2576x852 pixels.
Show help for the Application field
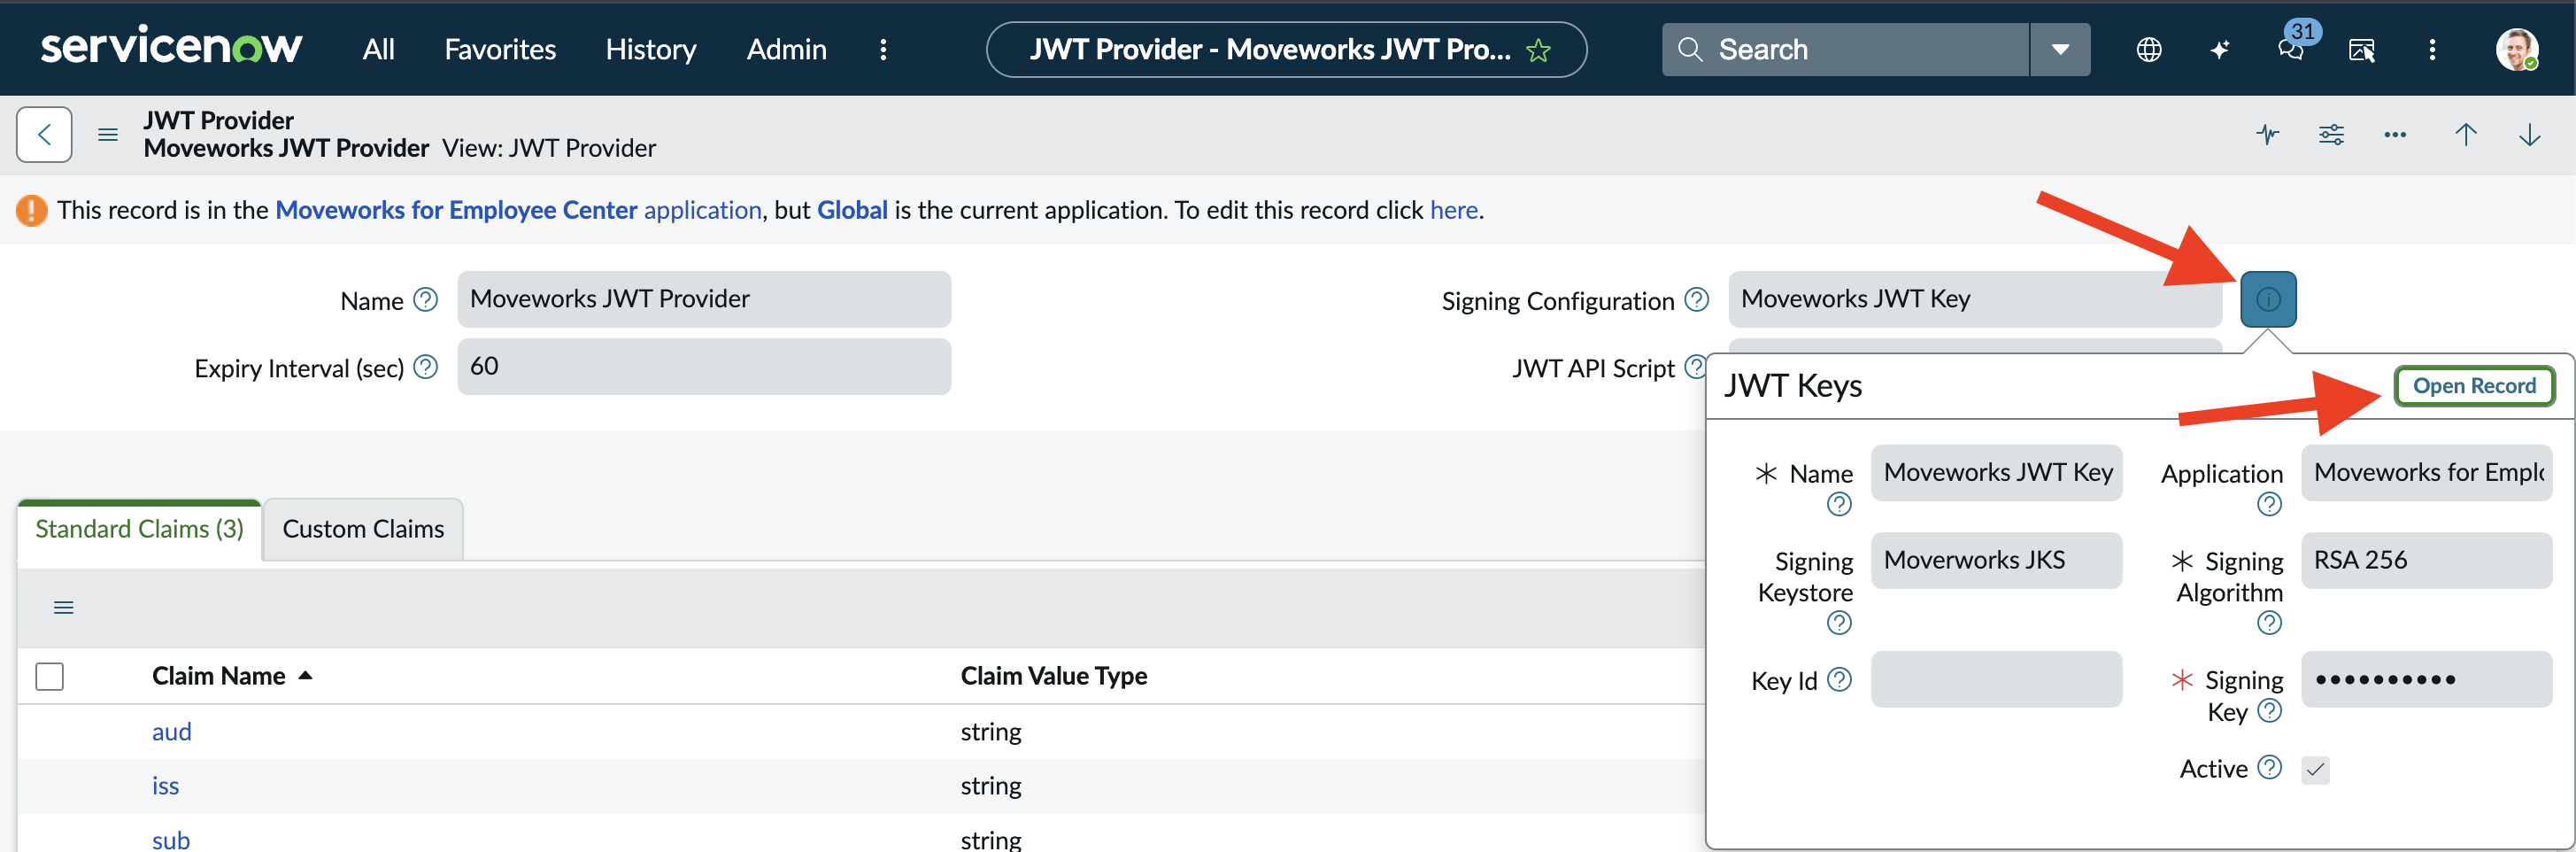coord(2269,504)
